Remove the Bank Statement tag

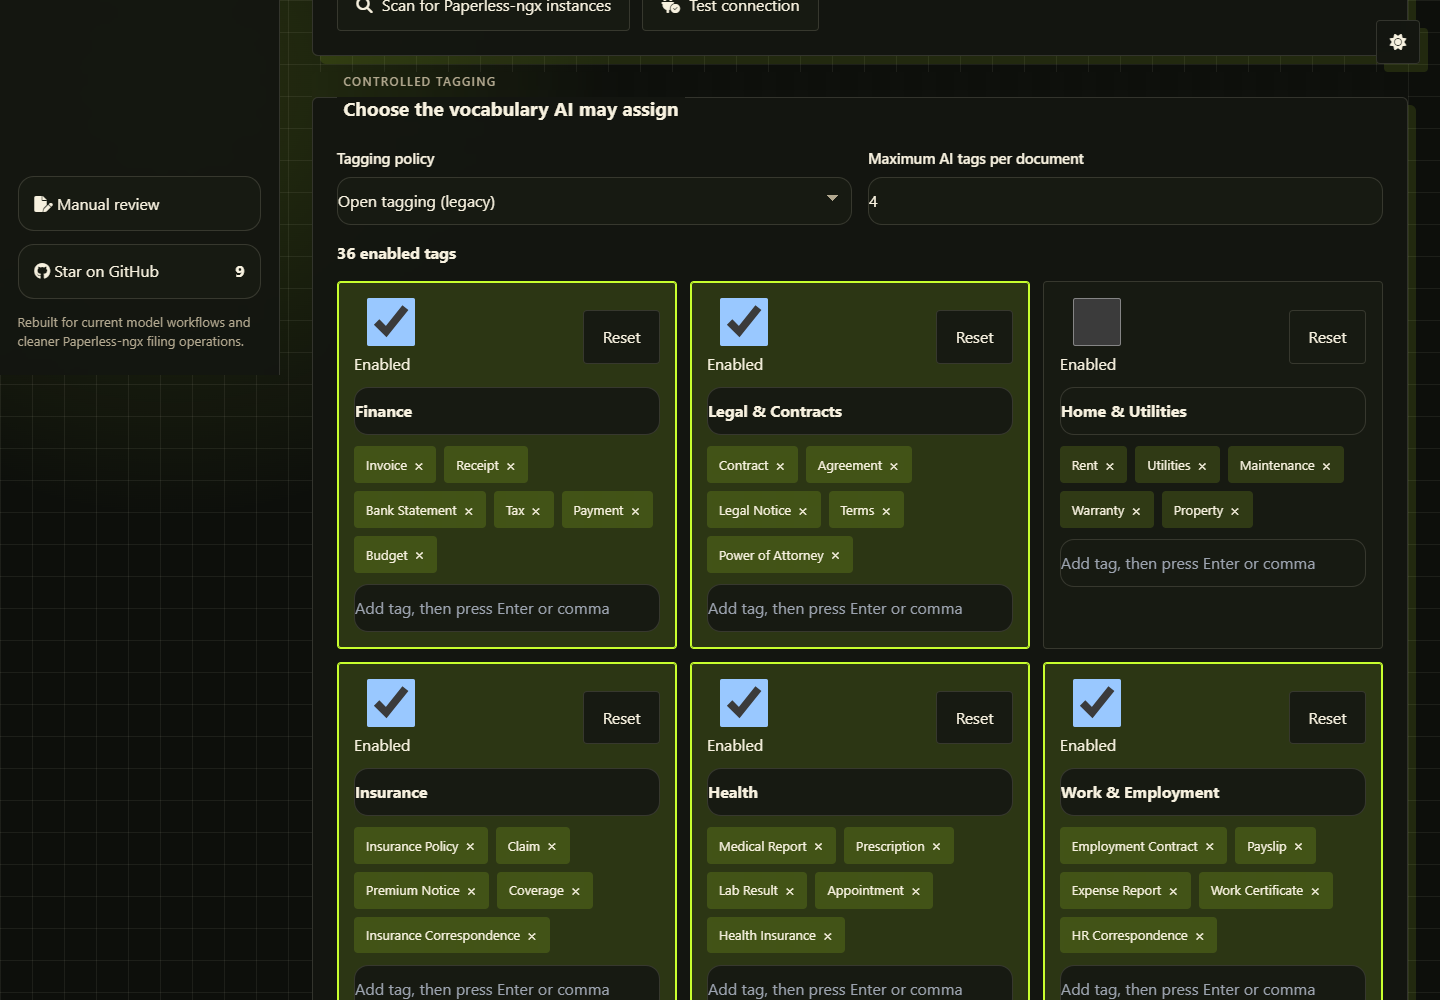pos(469,512)
